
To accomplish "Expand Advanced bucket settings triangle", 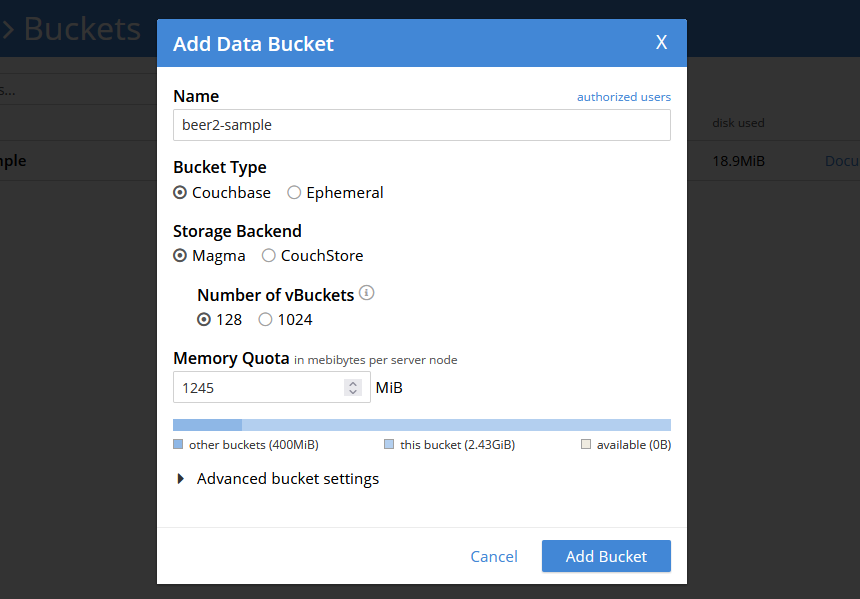I will click(x=180, y=479).
